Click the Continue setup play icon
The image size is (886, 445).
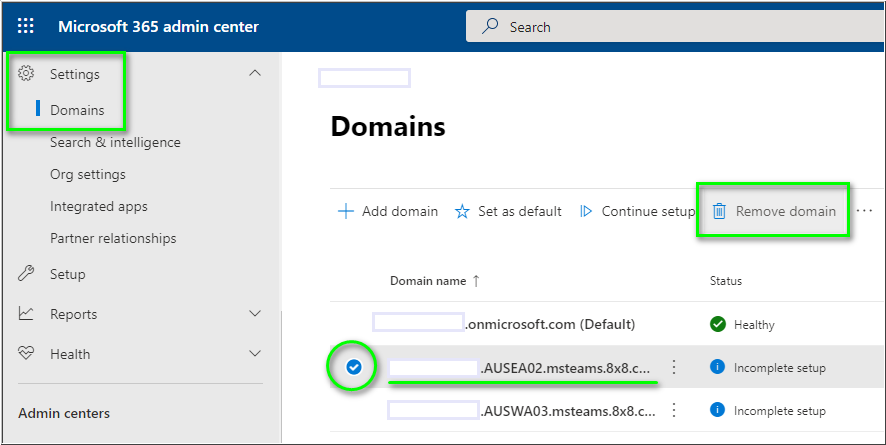tap(586, 212)
